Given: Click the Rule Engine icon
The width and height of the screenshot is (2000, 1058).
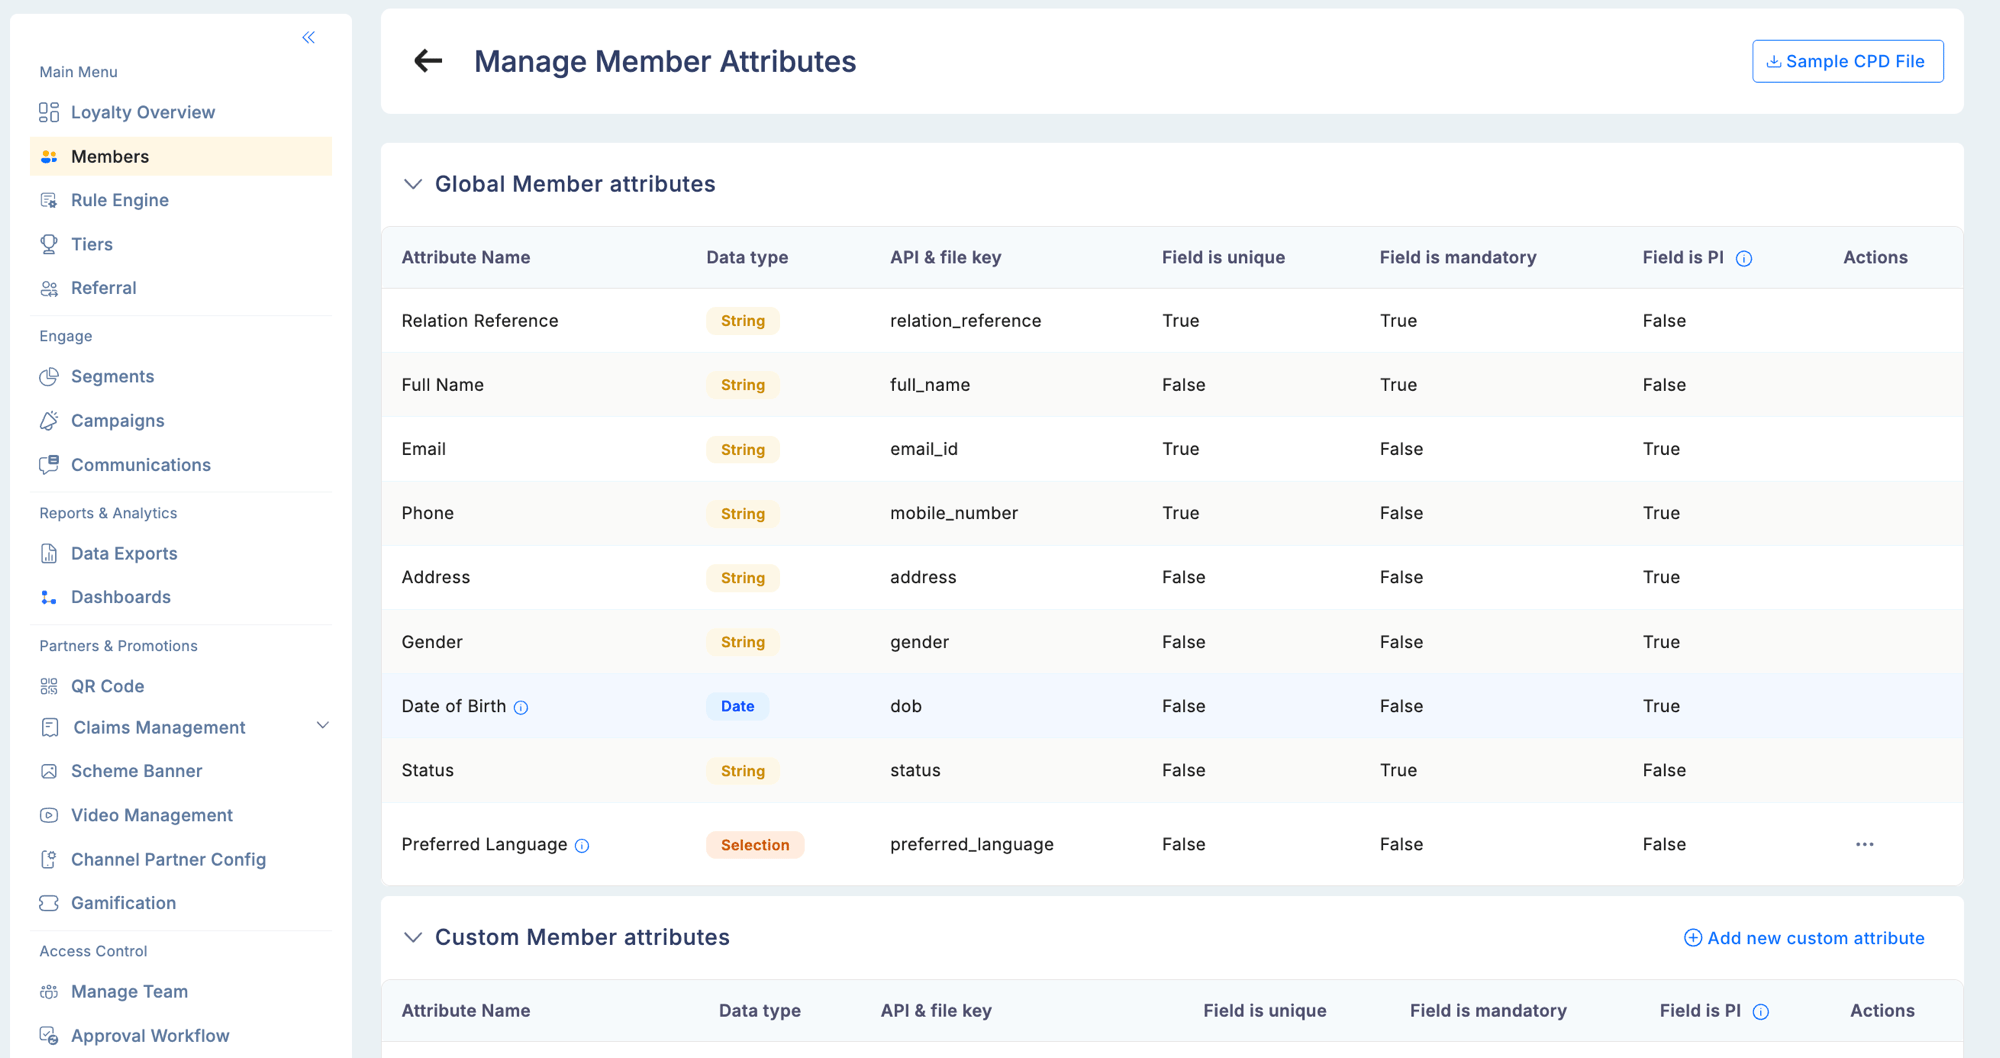Looking at the screenshot, I should coord(49,200).
